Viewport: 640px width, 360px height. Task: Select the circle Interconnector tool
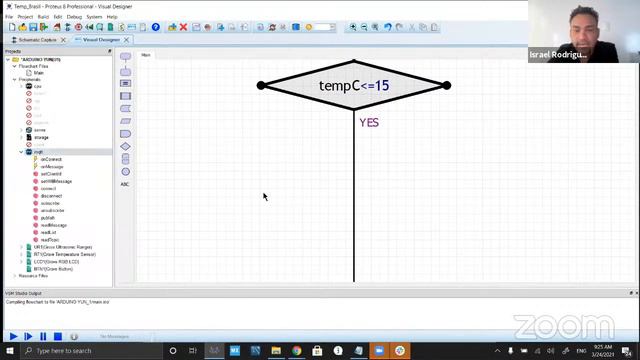pyautogui.click(x=125, y=172)
